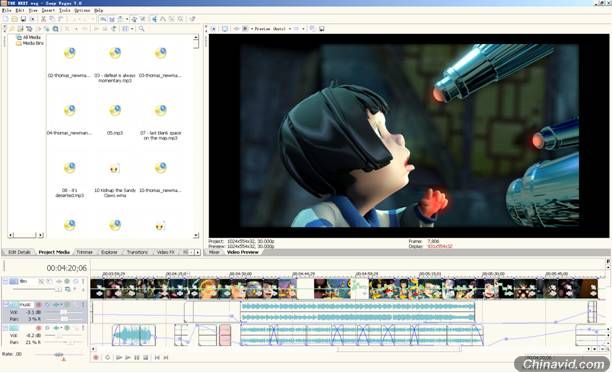Click the Views icon in Project Media toolbar
Screen dimensions: 612x372
click(126, 29)
